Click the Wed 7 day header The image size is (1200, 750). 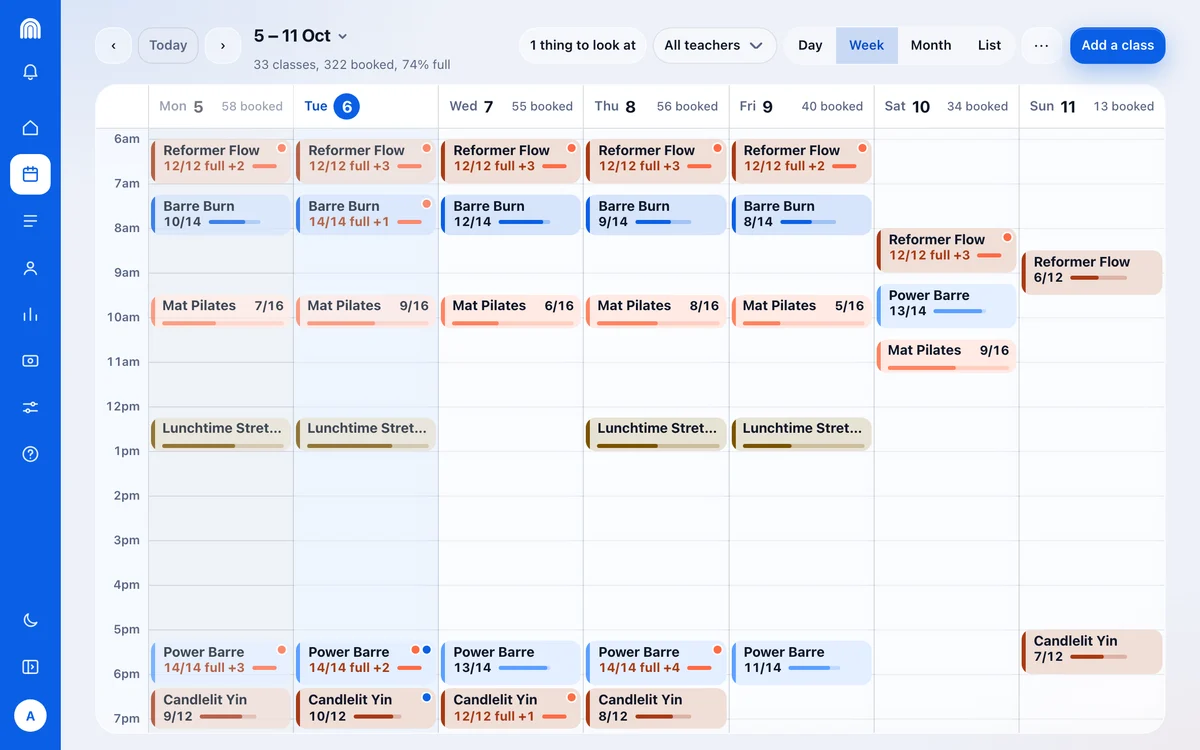(511, 106)
